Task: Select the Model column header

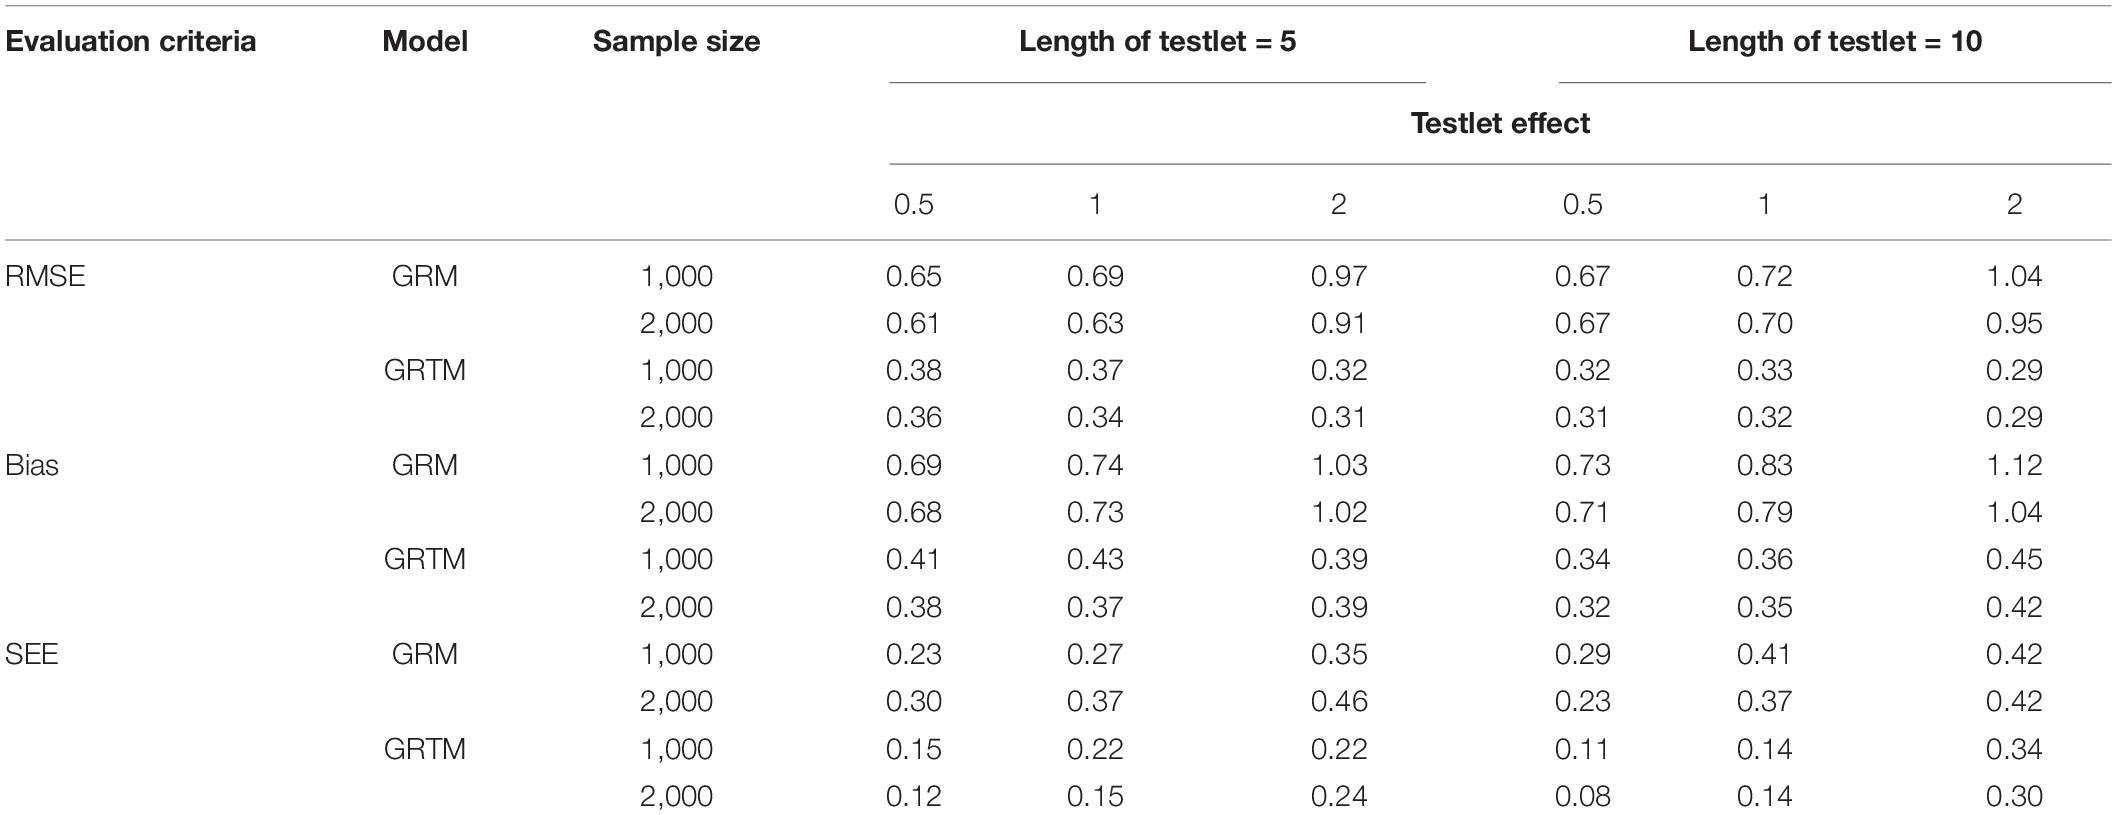Action: point(425,41)
